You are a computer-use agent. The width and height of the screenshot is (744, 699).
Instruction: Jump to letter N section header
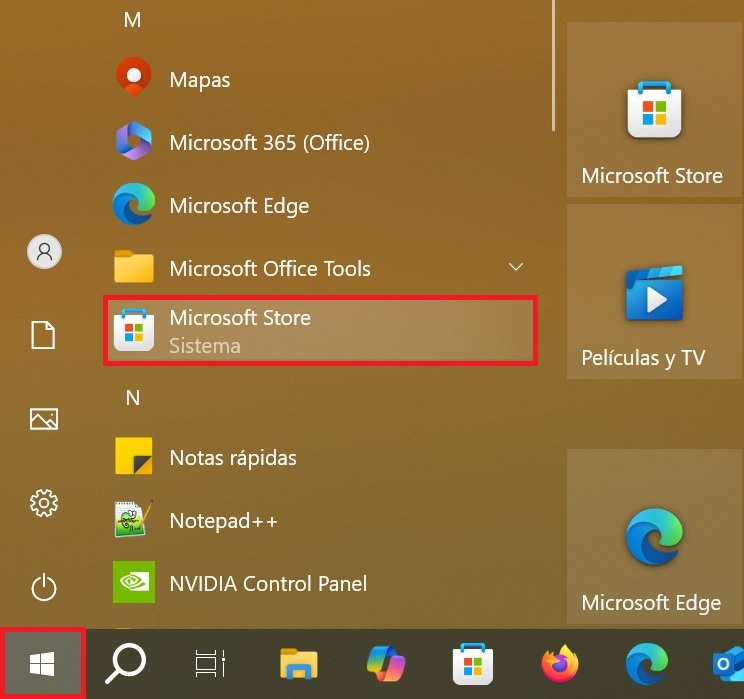[x=132, y=398]
